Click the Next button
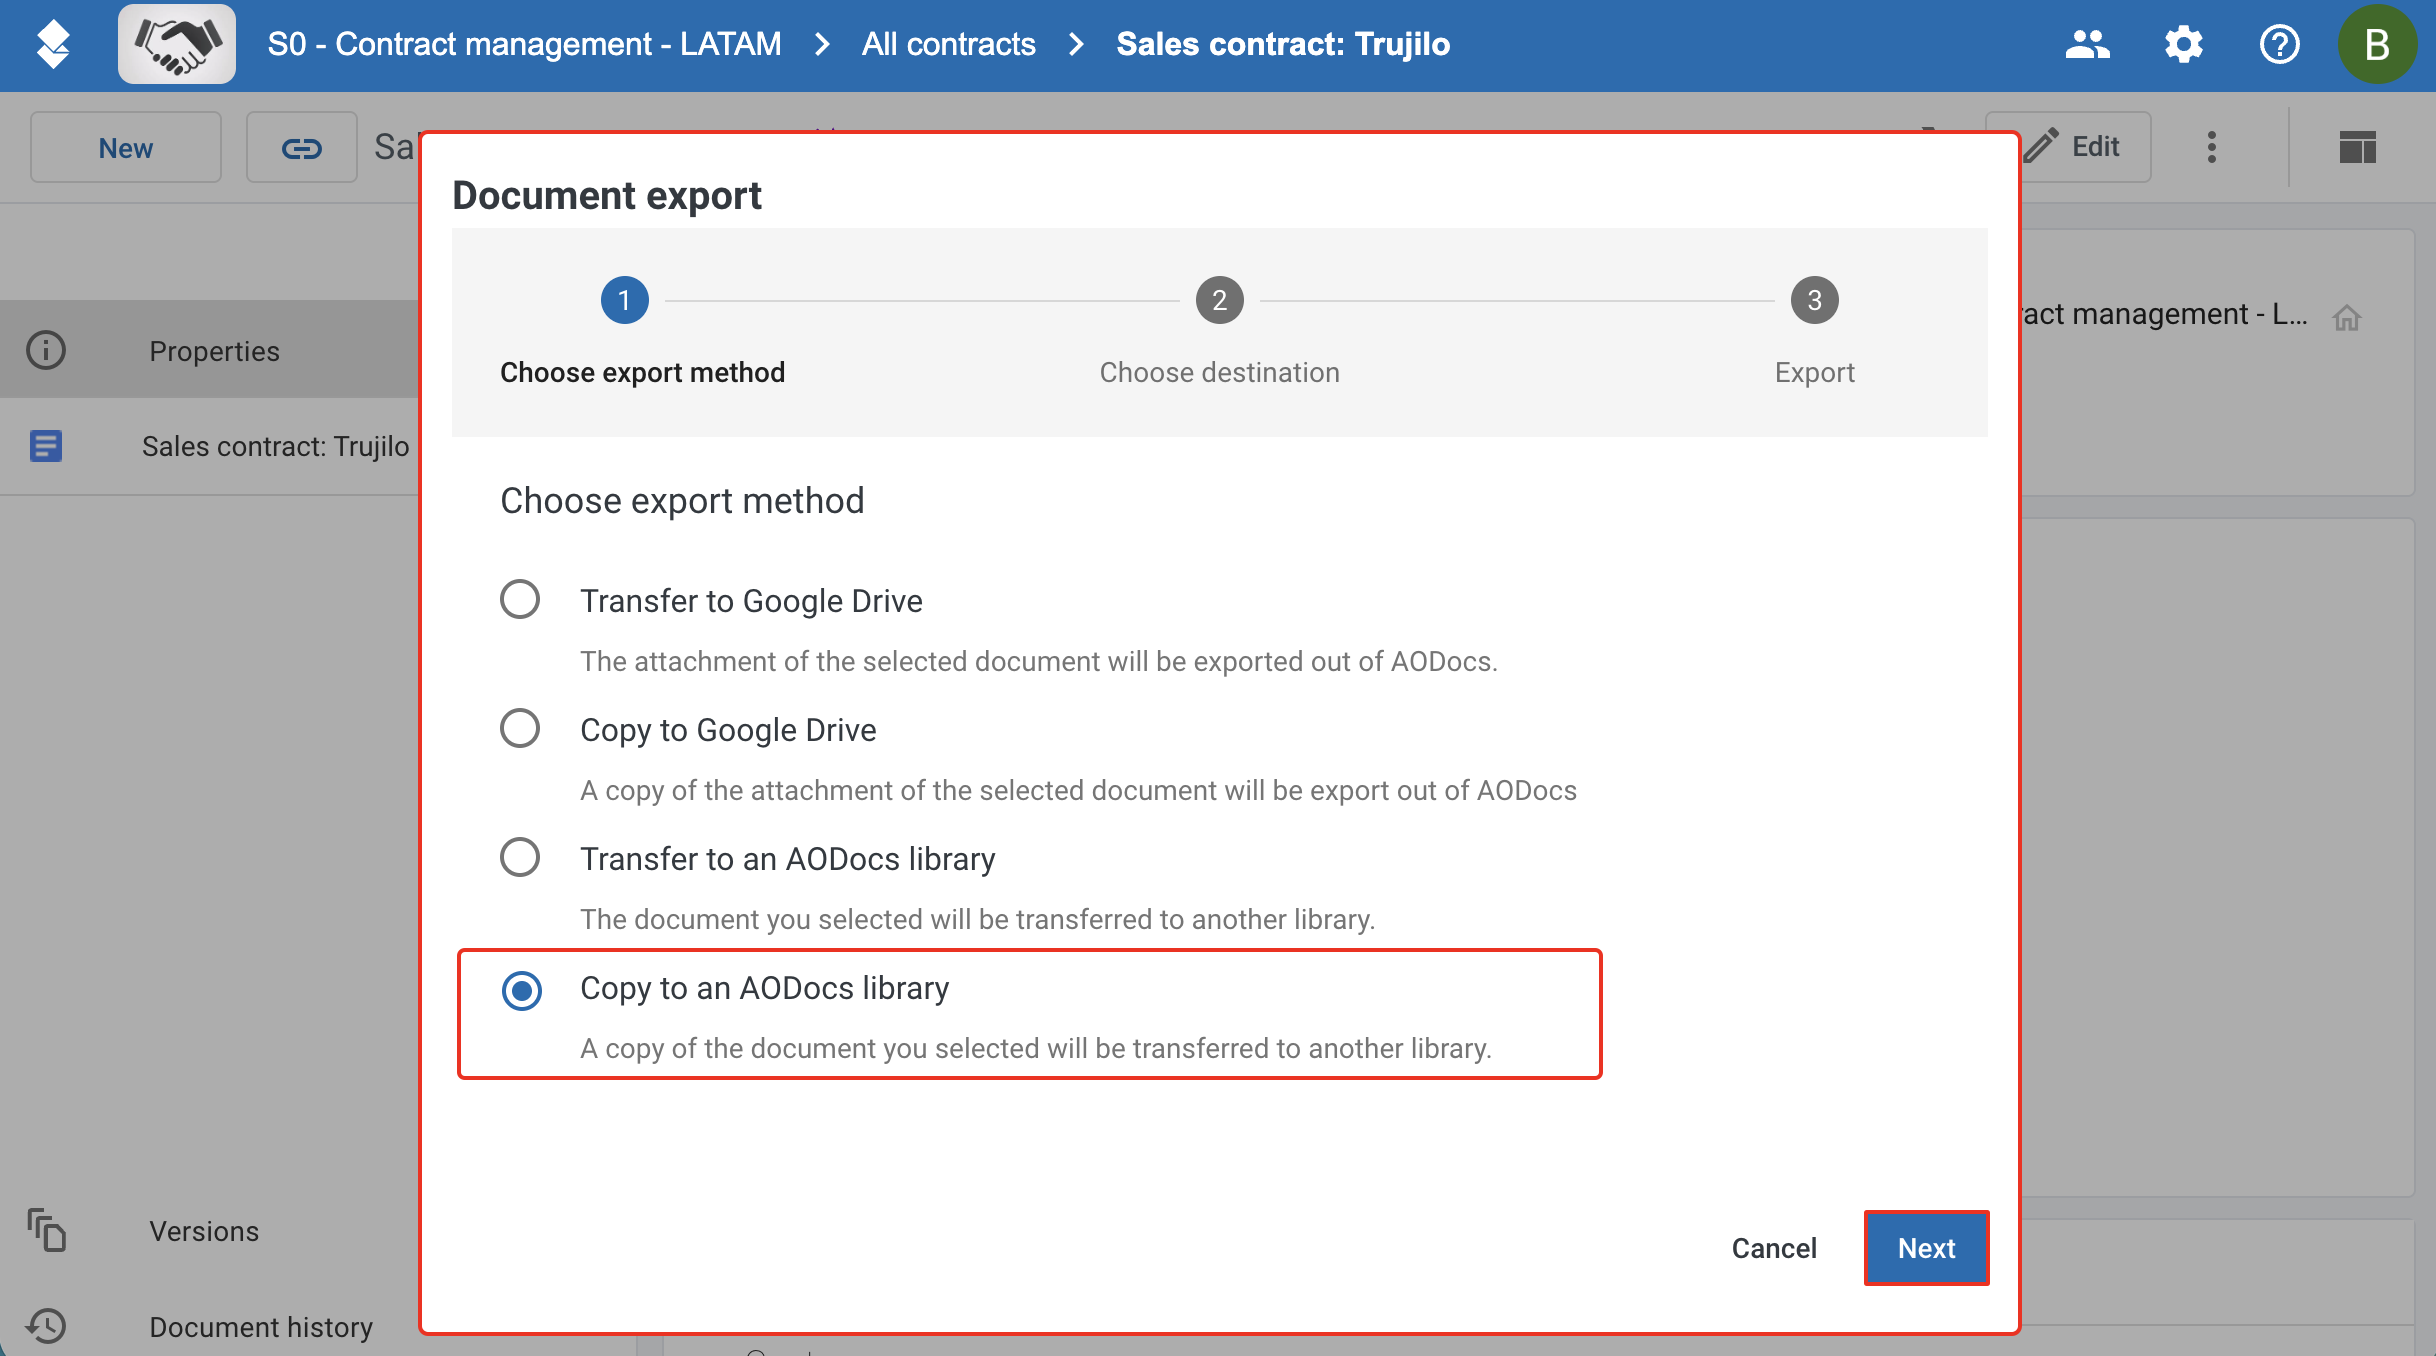The height and width of the screenshot is (1356, 2436). pos(1926,1248)
